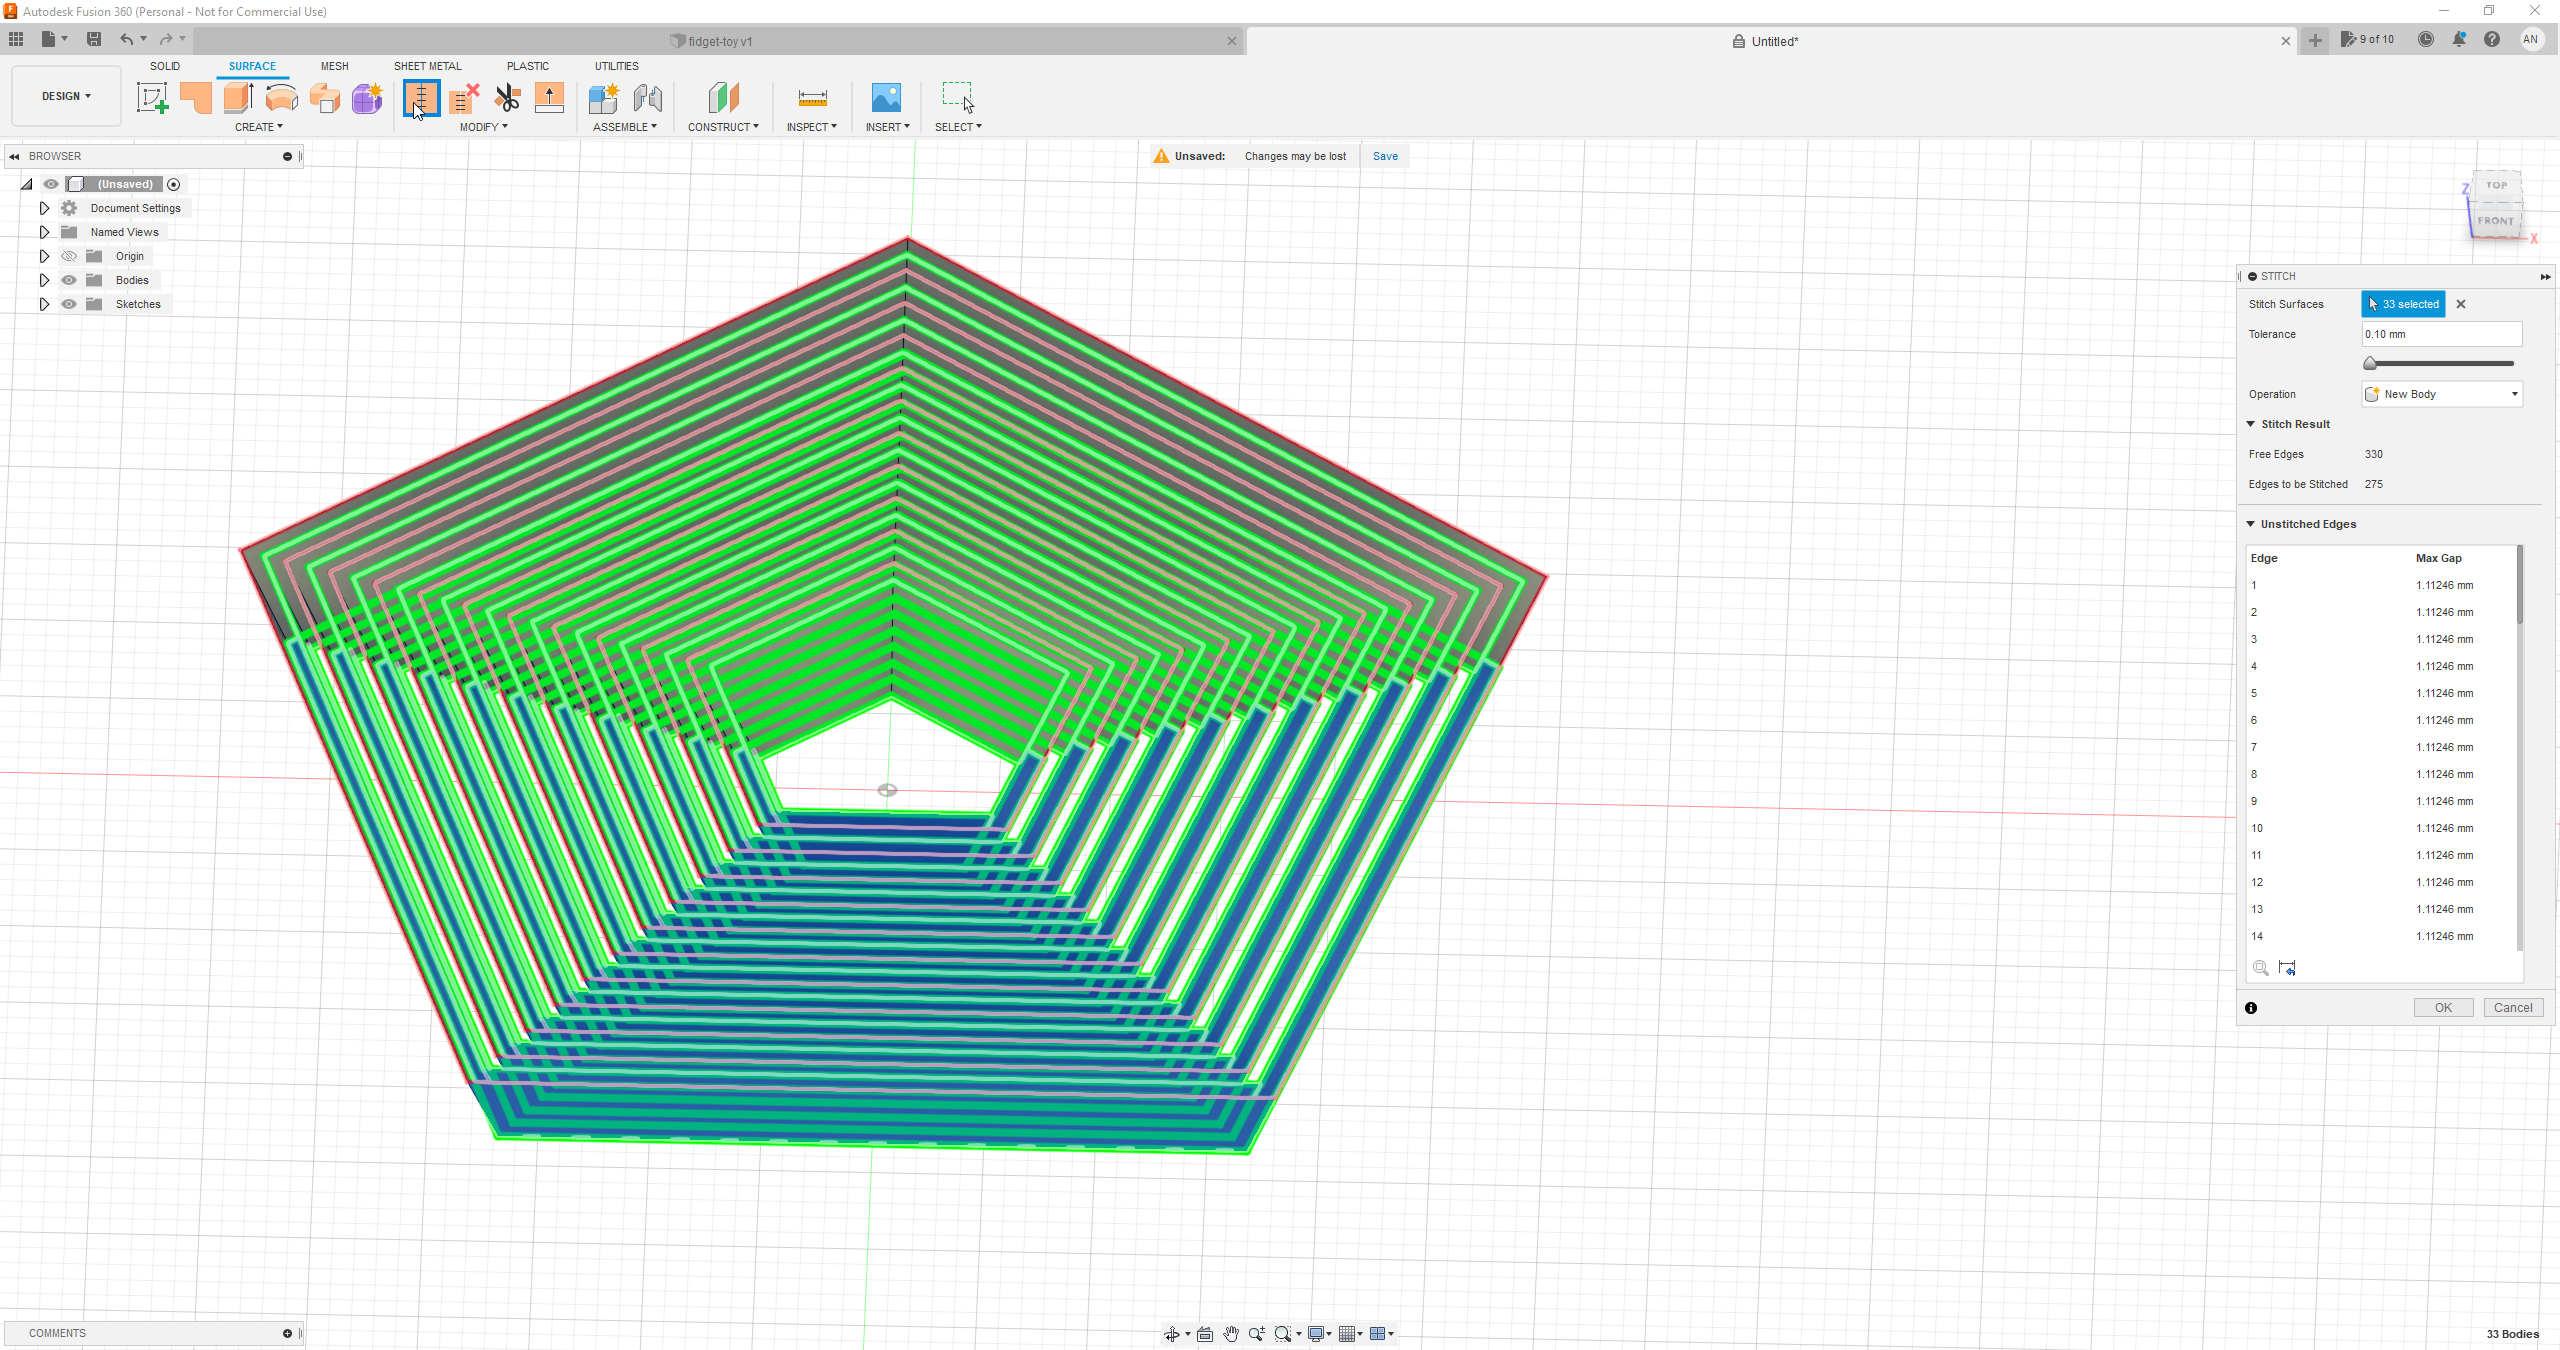Toggle visibility of the Sketches folder
This screenshot has height=1350, width=2560.
68,304
